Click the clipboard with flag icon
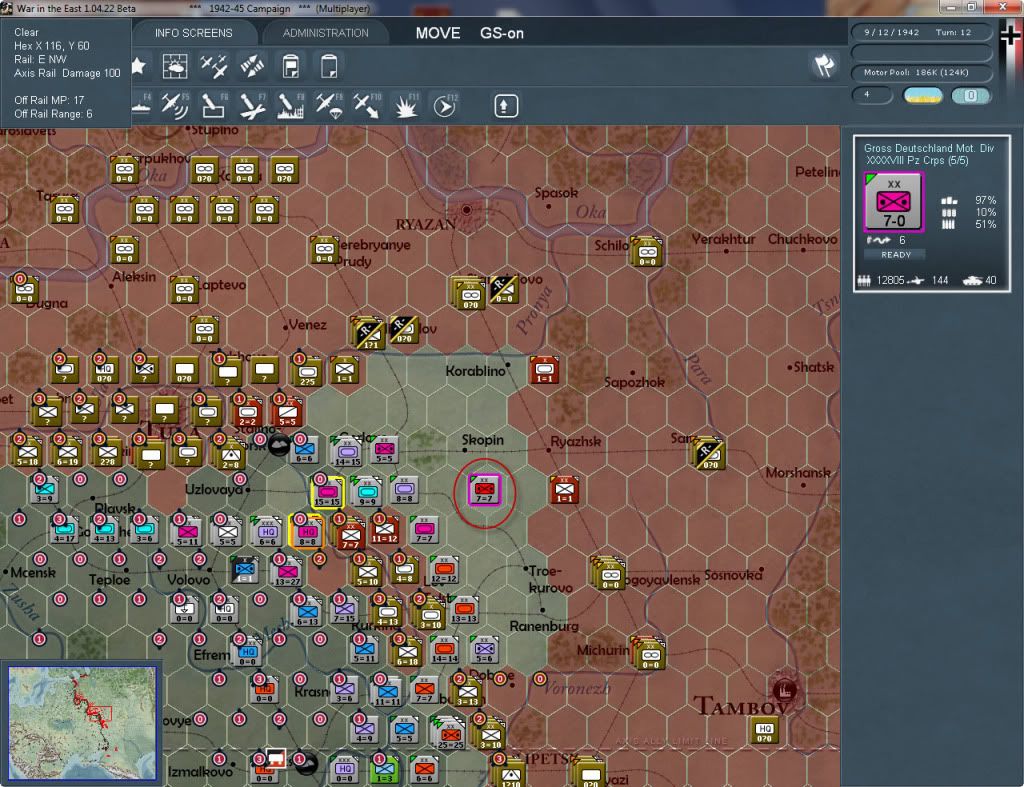 291,66
